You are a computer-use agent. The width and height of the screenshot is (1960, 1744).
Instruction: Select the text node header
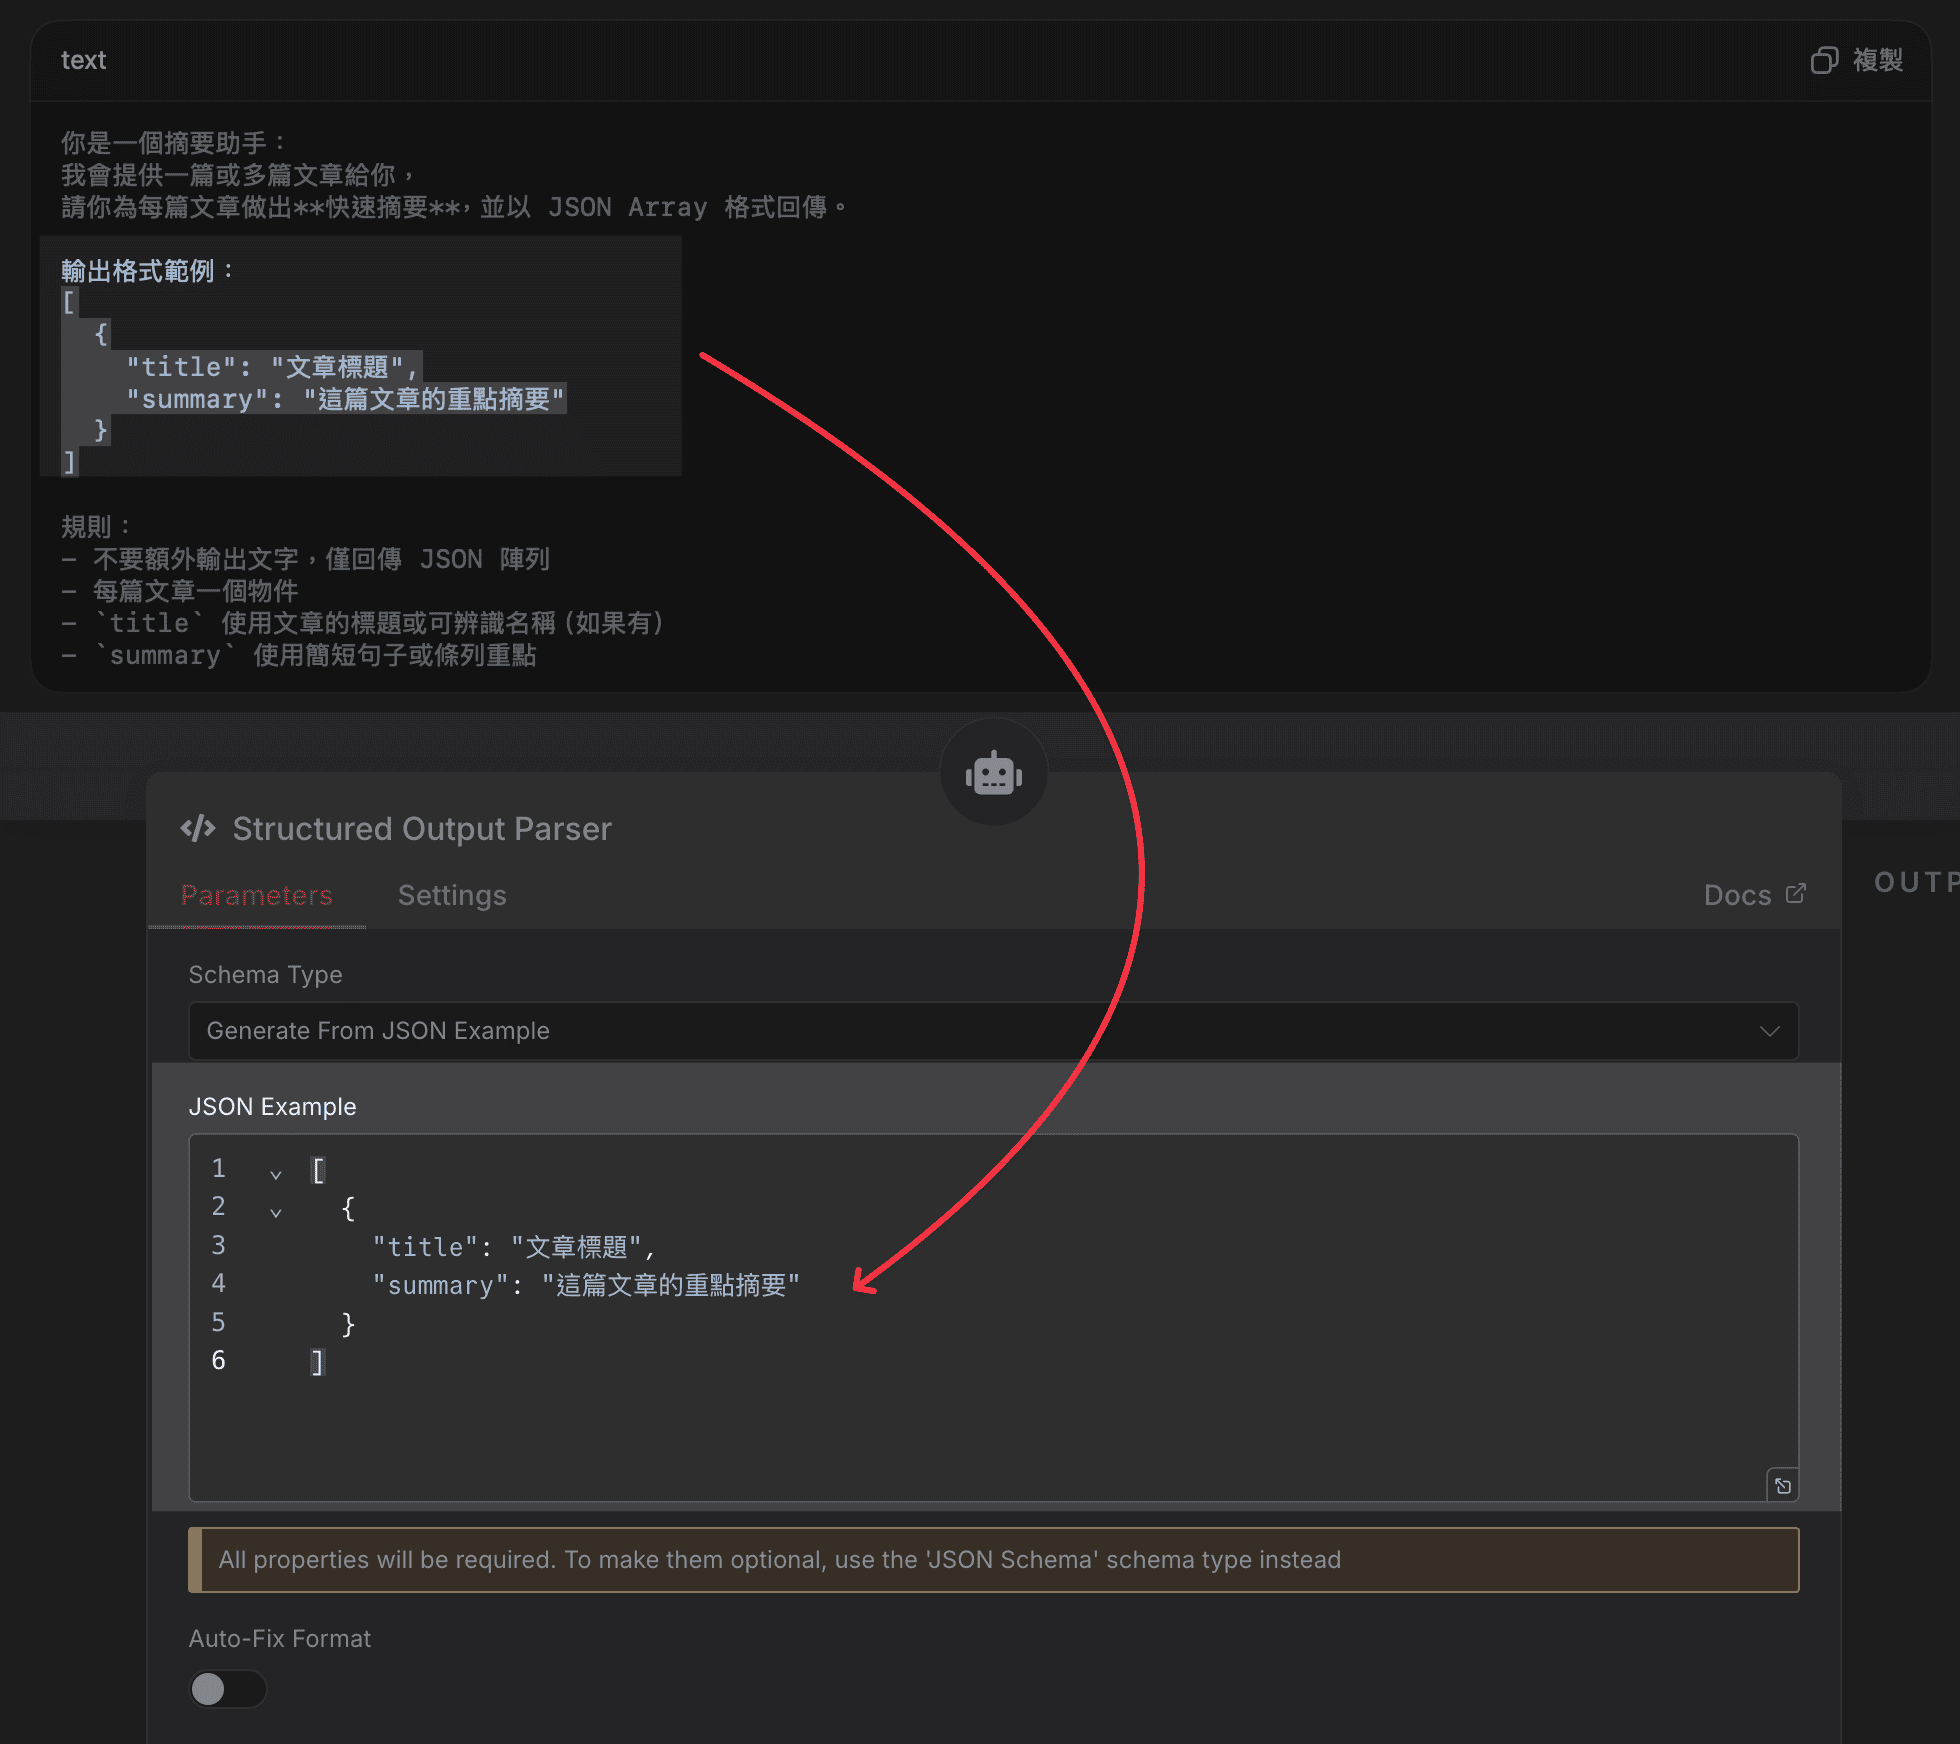[x=83, y=60]
